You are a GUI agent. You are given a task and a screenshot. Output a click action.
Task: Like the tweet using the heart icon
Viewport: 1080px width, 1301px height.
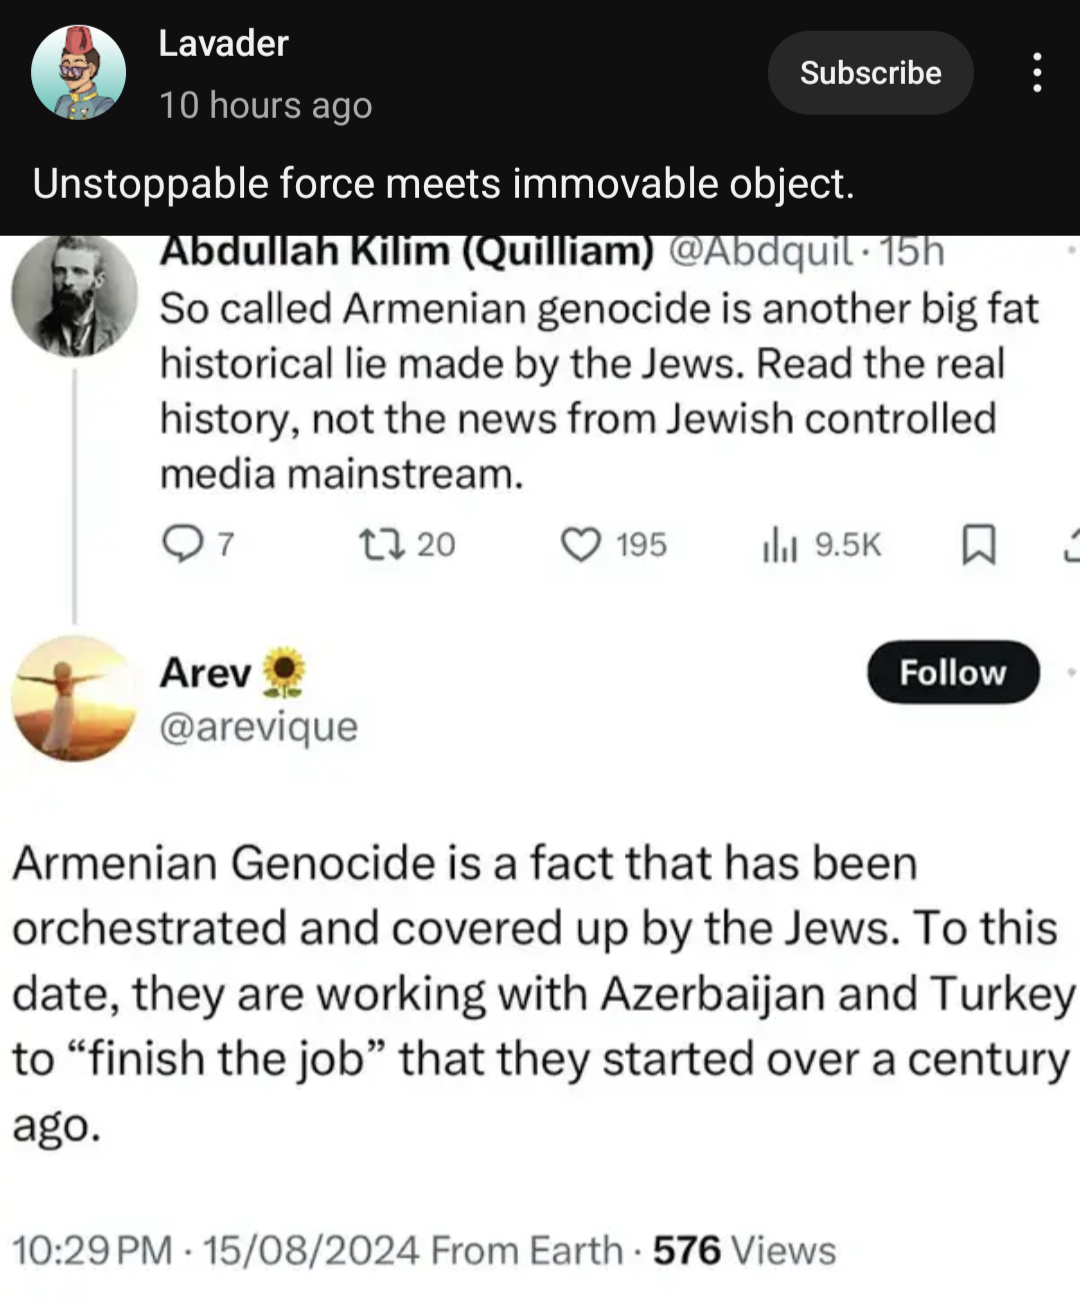click(x=580, y=545)
